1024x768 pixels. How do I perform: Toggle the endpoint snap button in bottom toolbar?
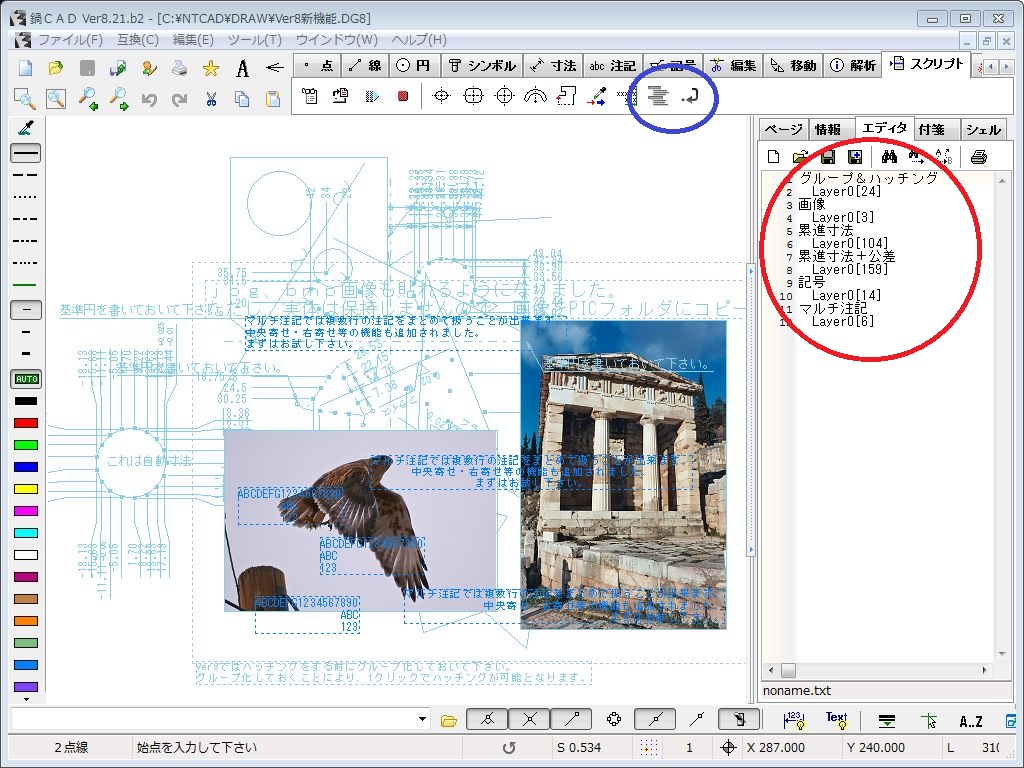[x=487, y=720]
